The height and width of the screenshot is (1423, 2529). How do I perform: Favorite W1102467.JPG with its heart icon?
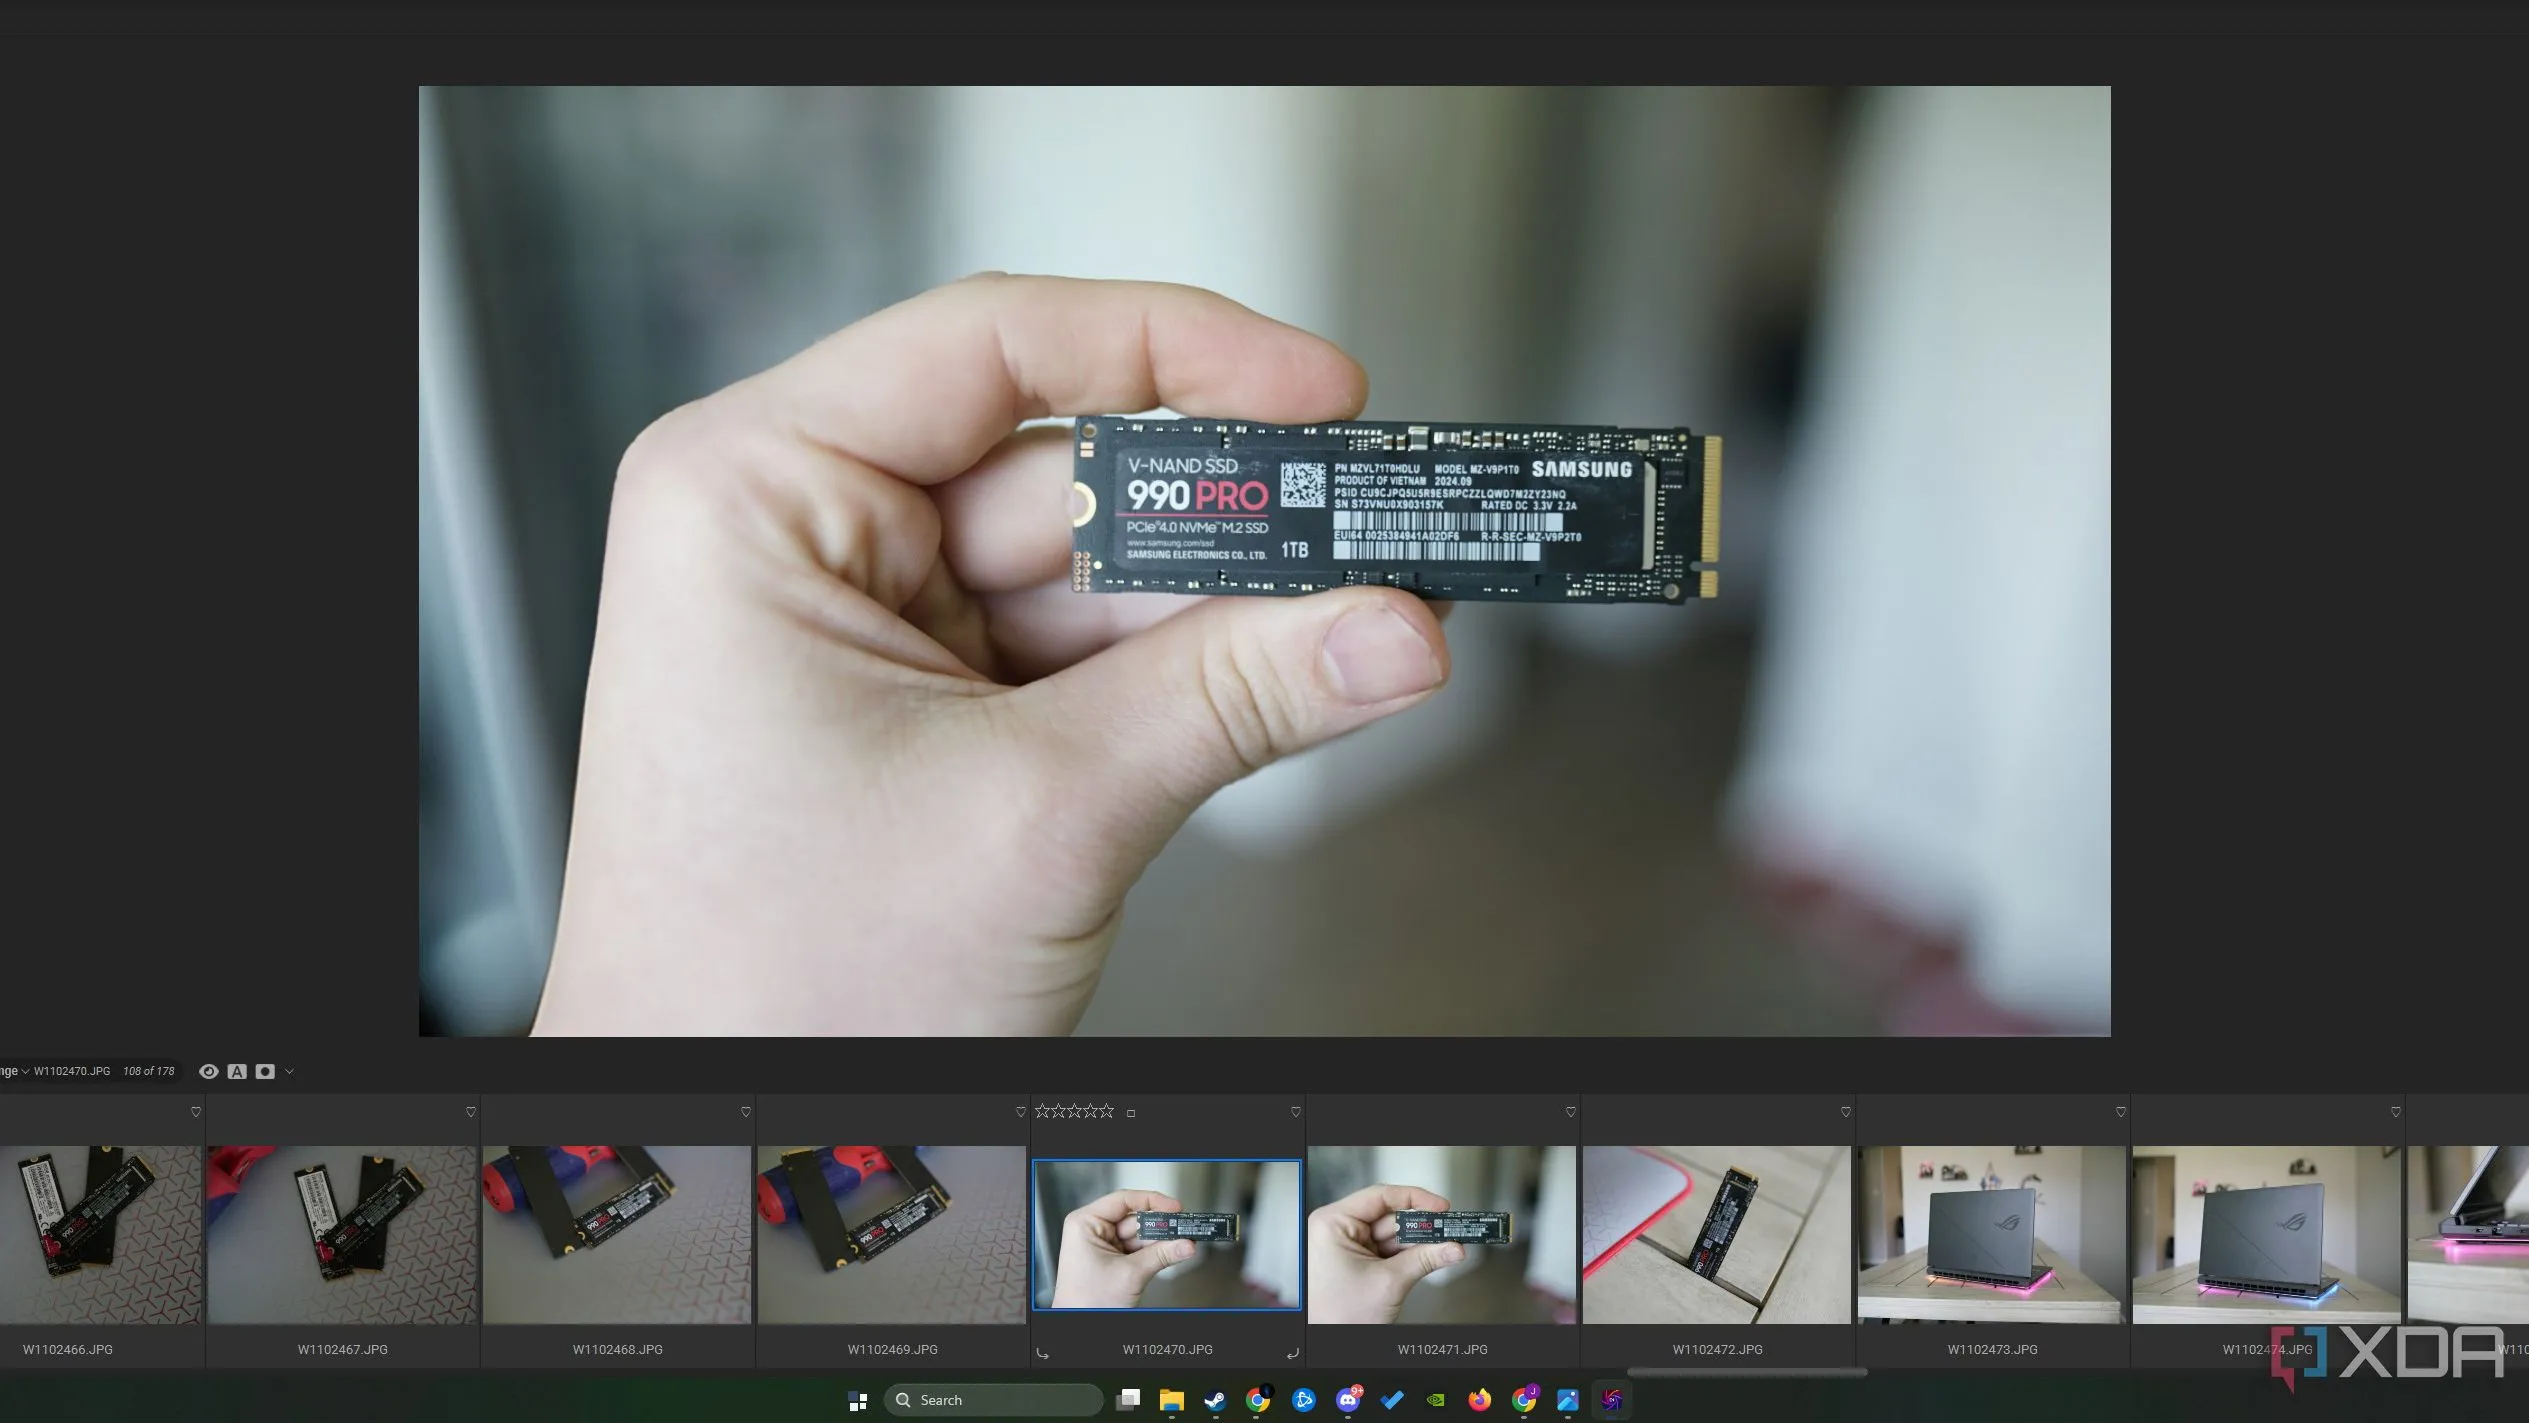click(x=471, y=1112)
